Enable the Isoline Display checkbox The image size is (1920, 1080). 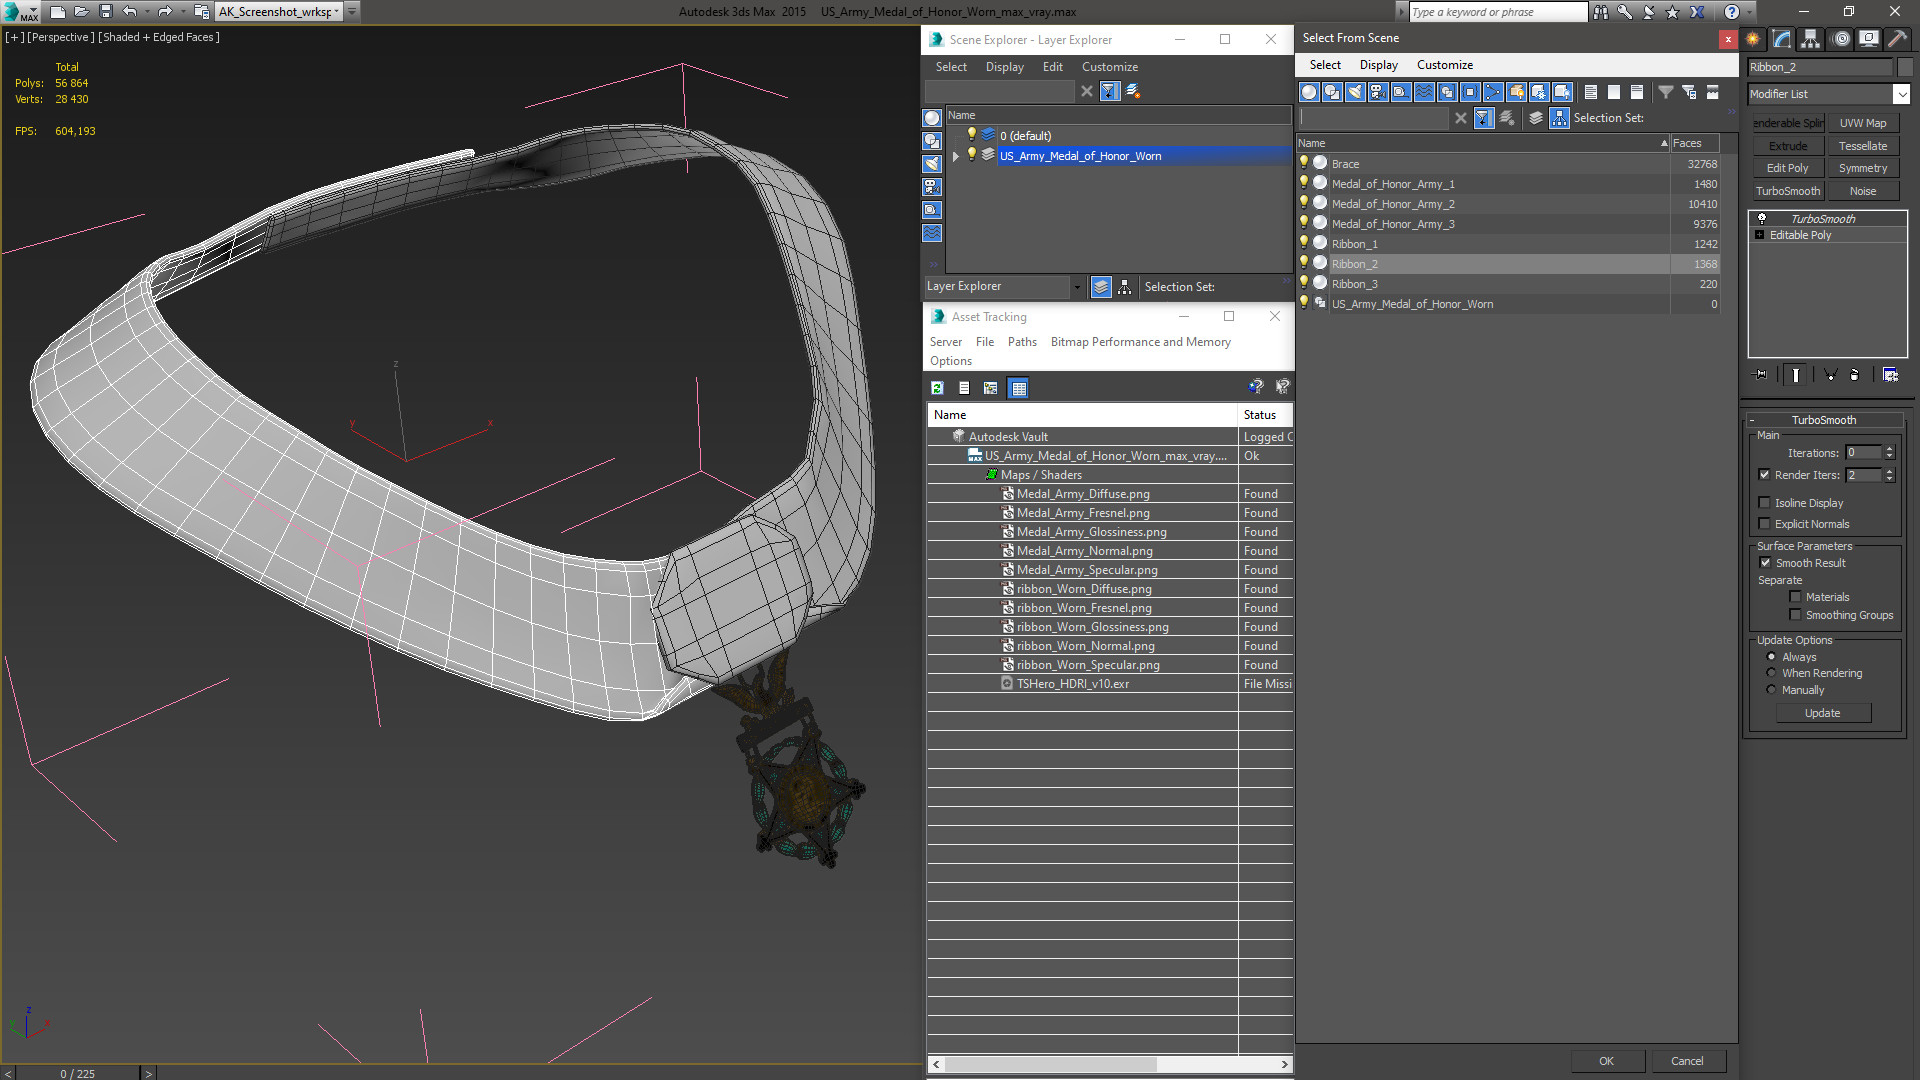[1765, 503]
